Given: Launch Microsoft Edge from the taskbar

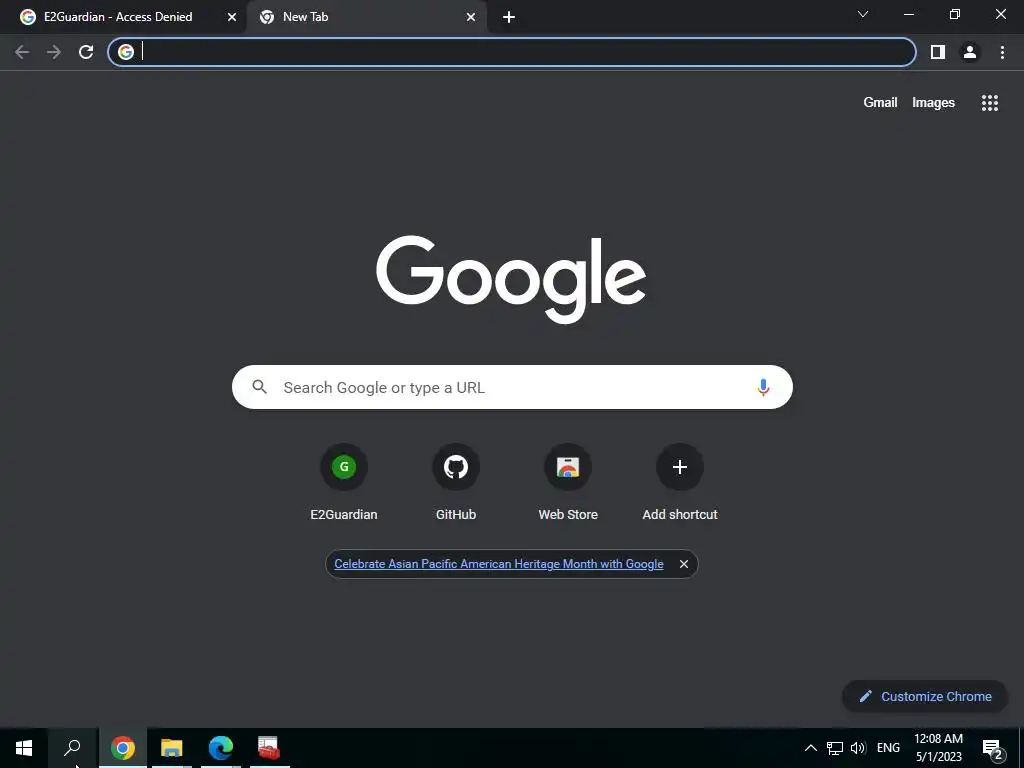Looking at the screenshot, I should (x=221, y=748).
